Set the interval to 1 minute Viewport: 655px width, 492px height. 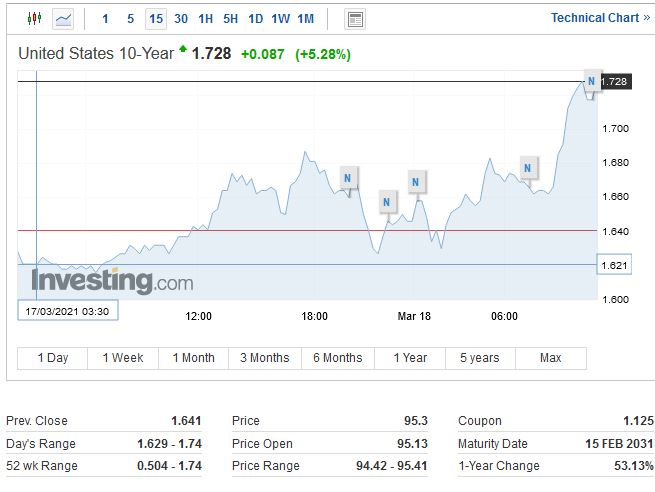click(106, 19)
